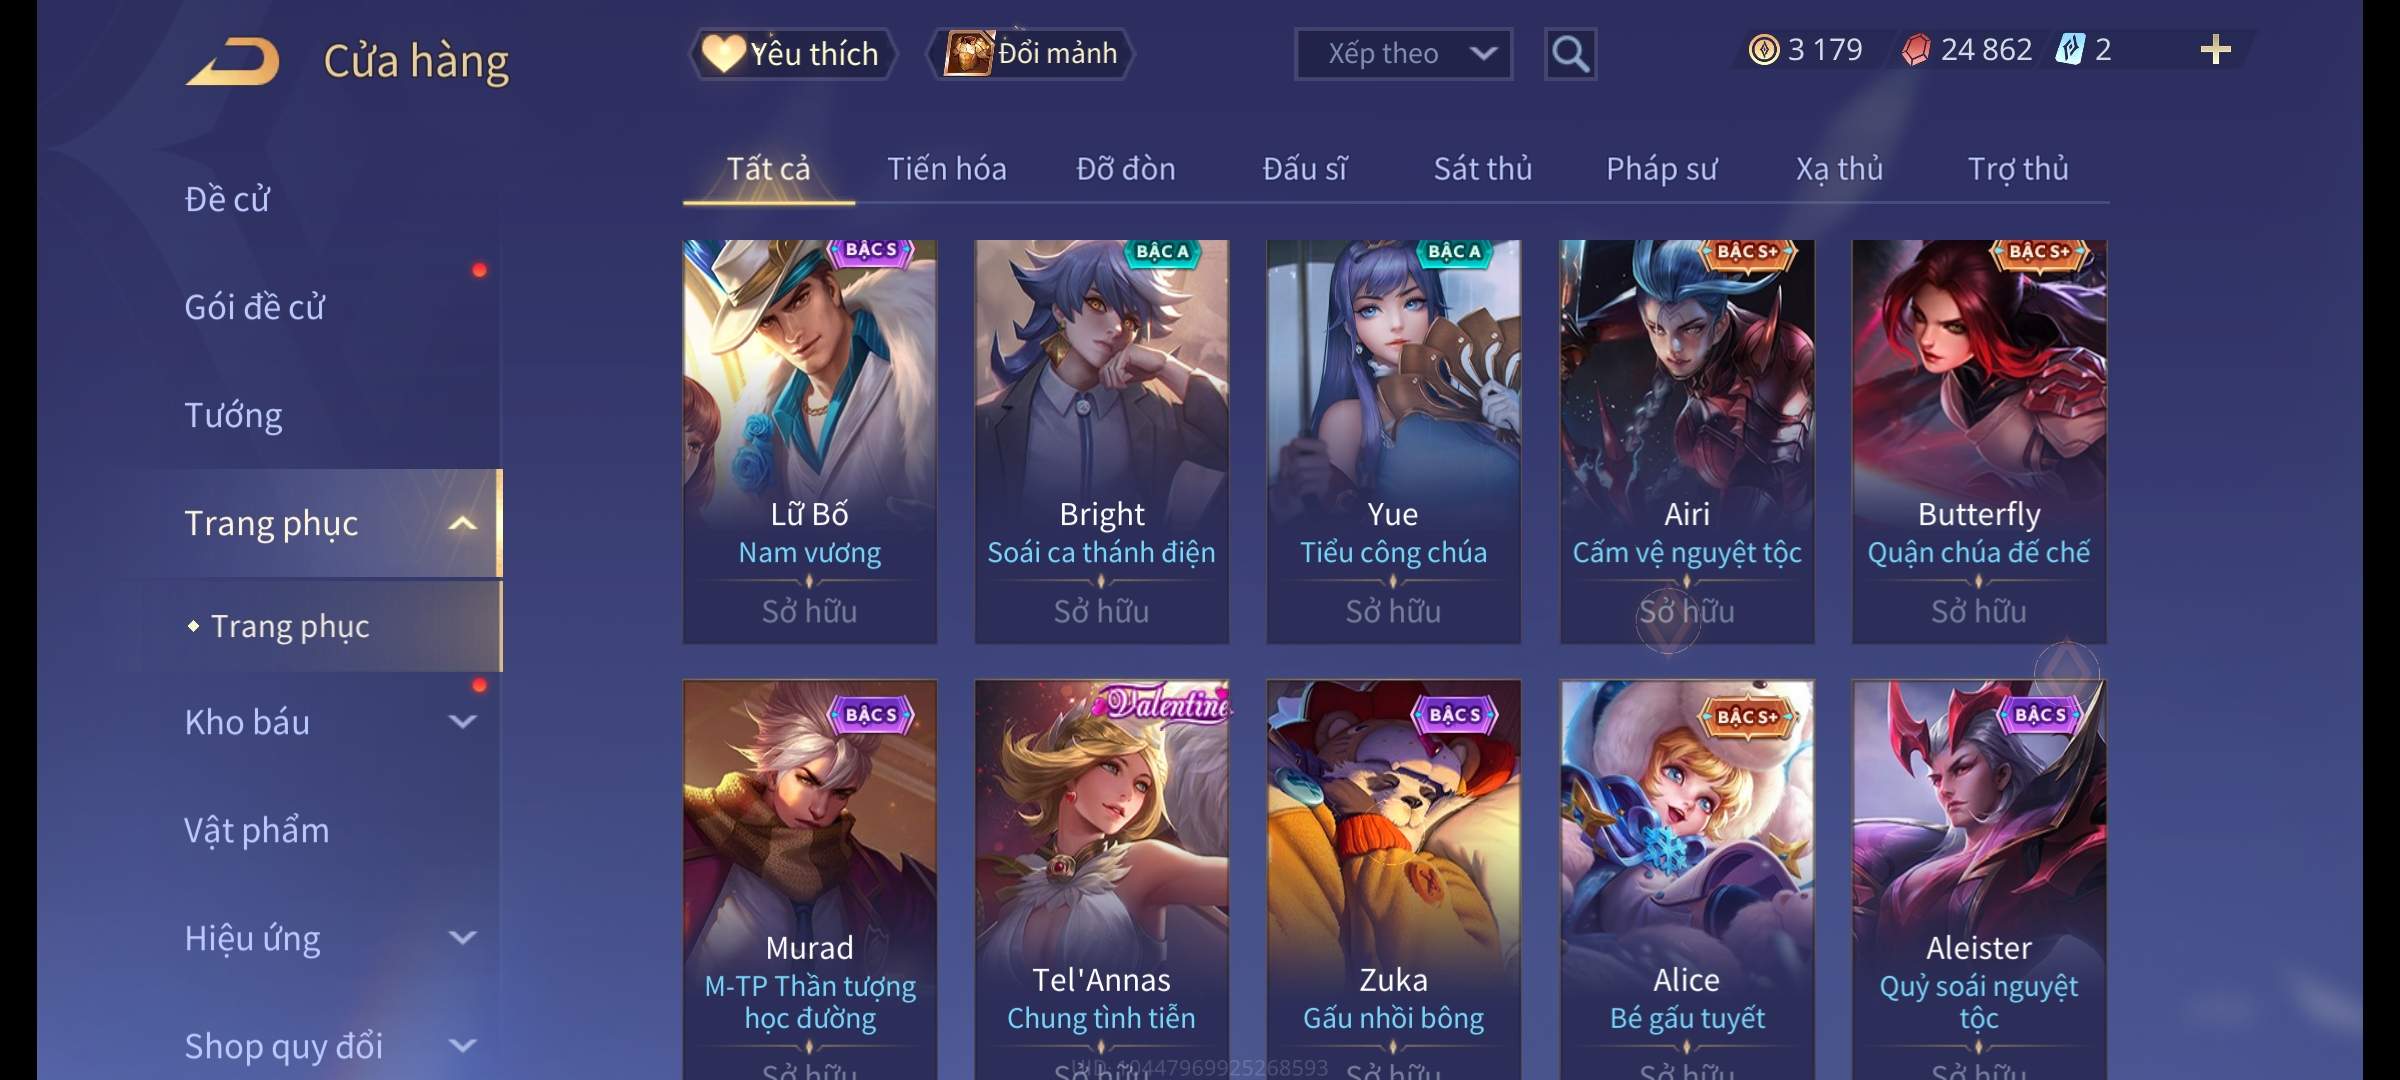This screenshot has width=2400, height=1080.
Task: Collapse the Trang phục menu chevron
Action: (462, 523)
